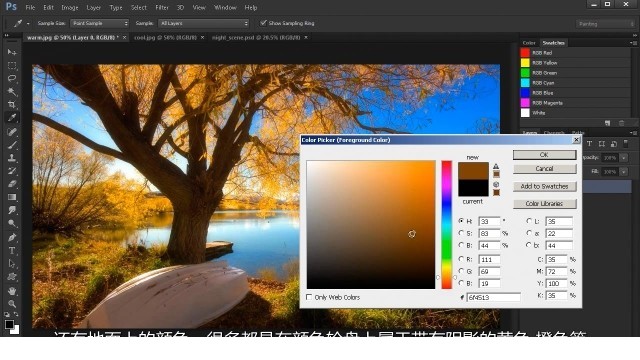Select the Dodge tool

pyautogui.click(x=12, y=223)
